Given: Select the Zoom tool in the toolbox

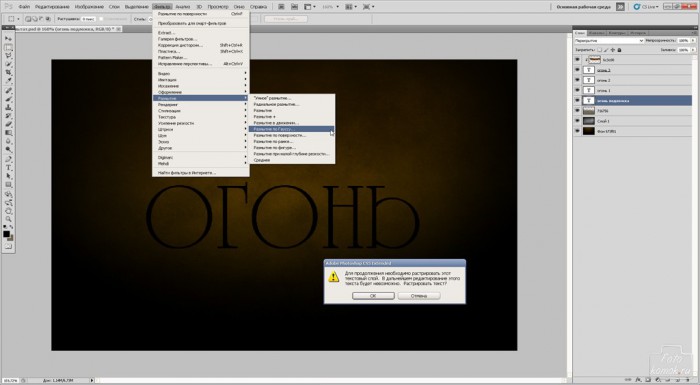Looking at the screenshot, I should [x=8, y=219].
